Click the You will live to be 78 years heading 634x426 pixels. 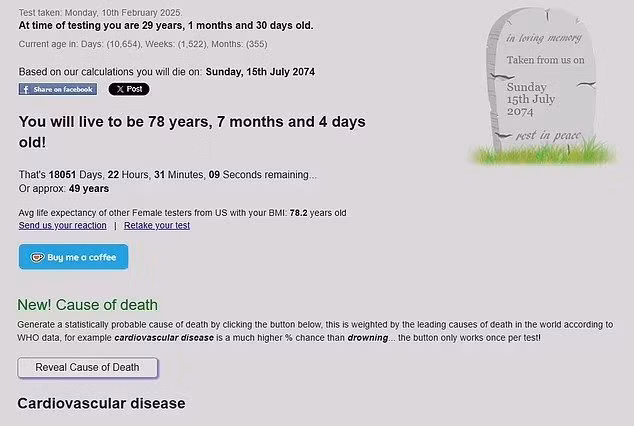point(192,132)
